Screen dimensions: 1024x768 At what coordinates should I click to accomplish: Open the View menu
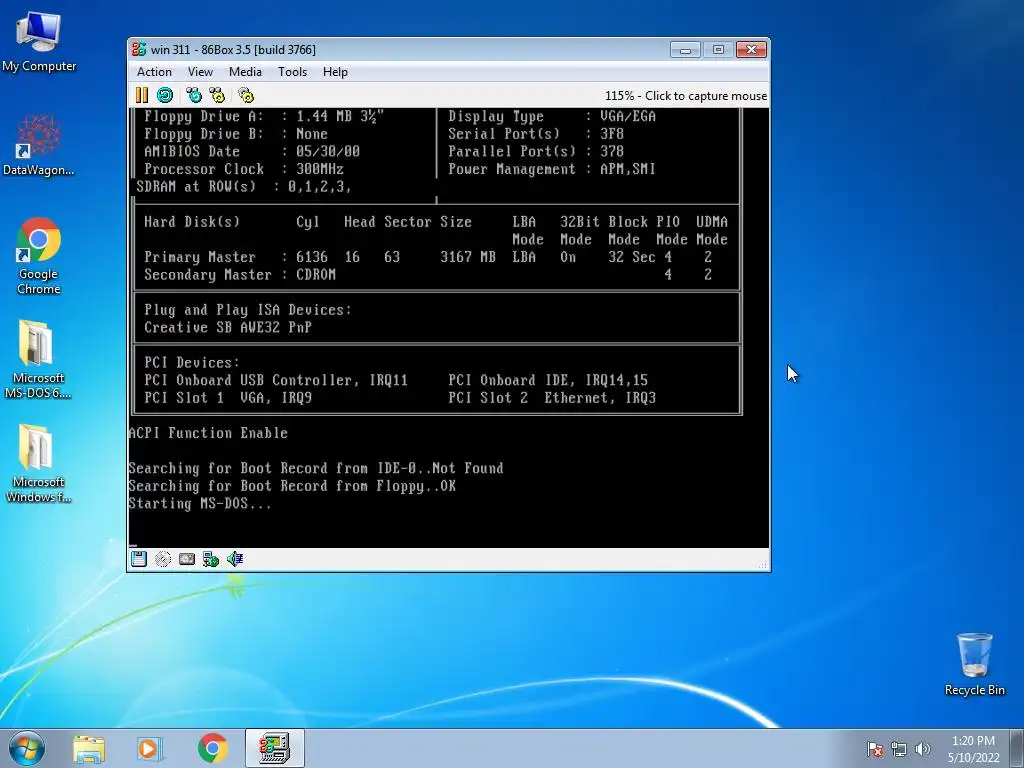point(200,72)
